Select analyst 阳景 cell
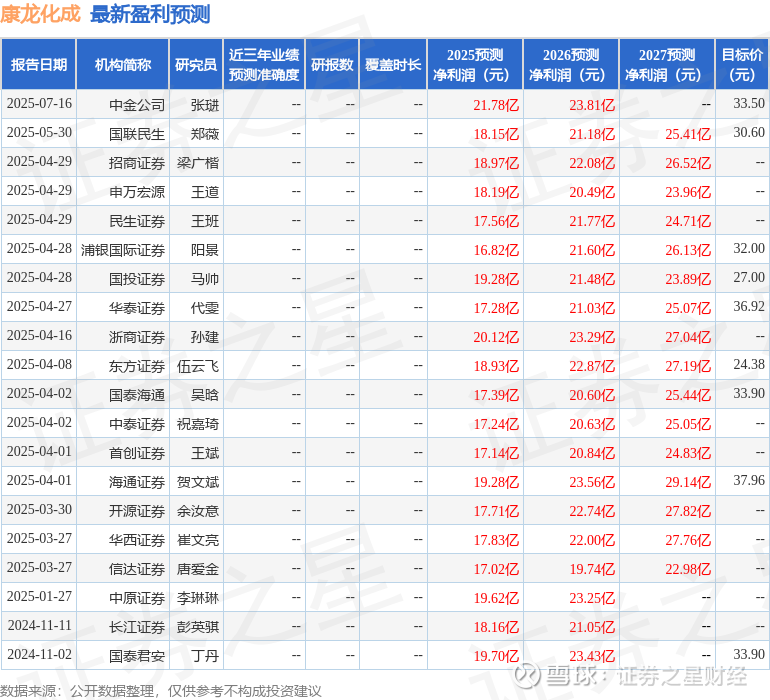The width and height of the screenshot is (770, 700). pyautogui.click(x=196, y=249)
